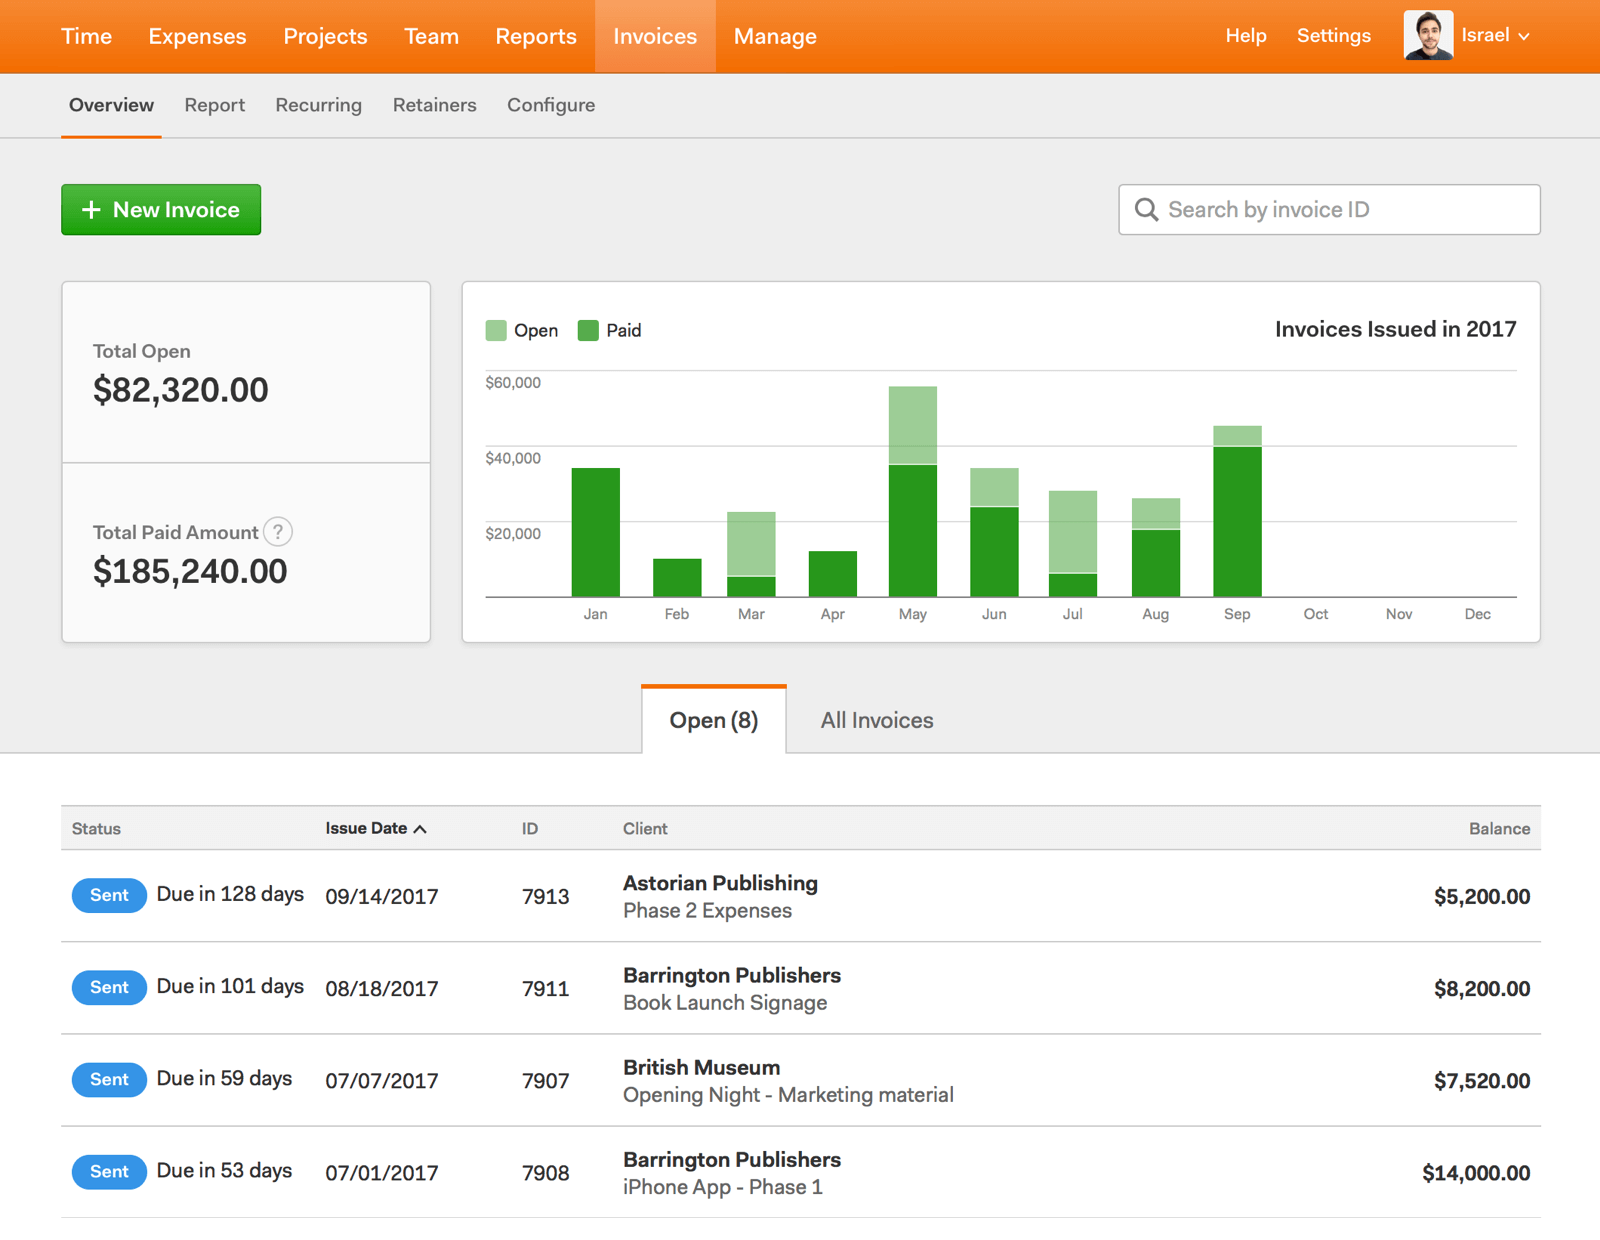
Task: Click the plus icon on New Invoice
Action: point(91,209)
